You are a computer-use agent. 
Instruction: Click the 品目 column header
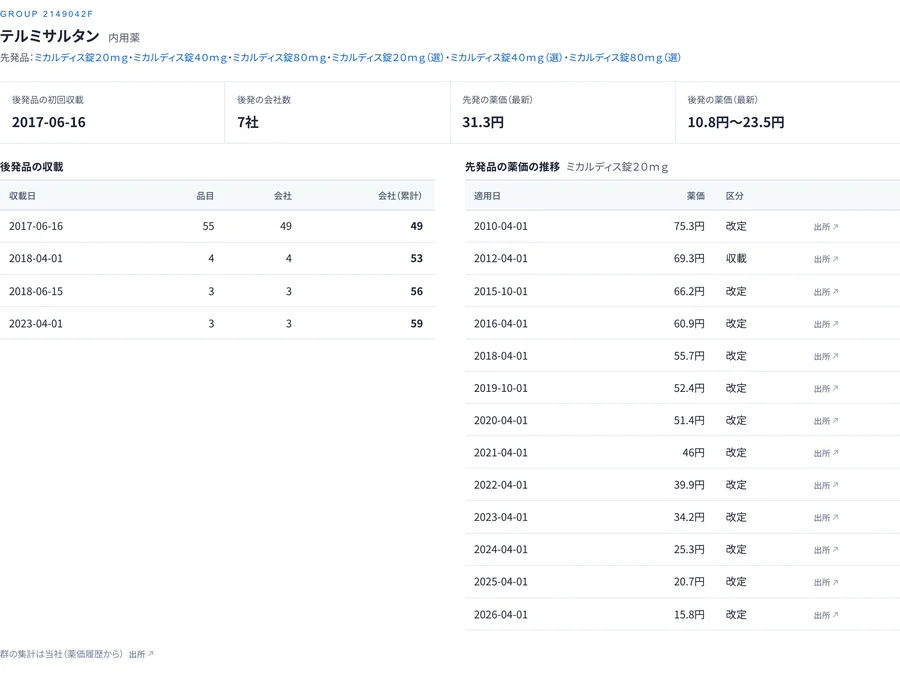[205, 196]
